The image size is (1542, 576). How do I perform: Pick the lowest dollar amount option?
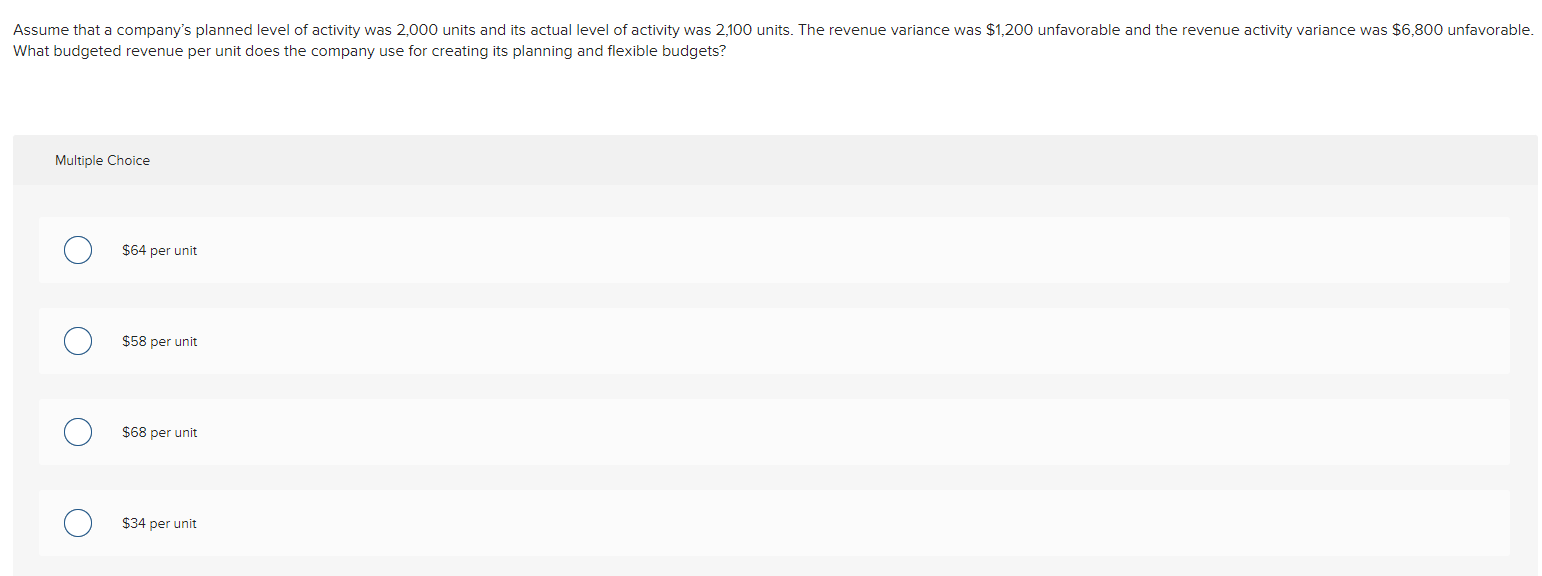(x=159, y=523)
